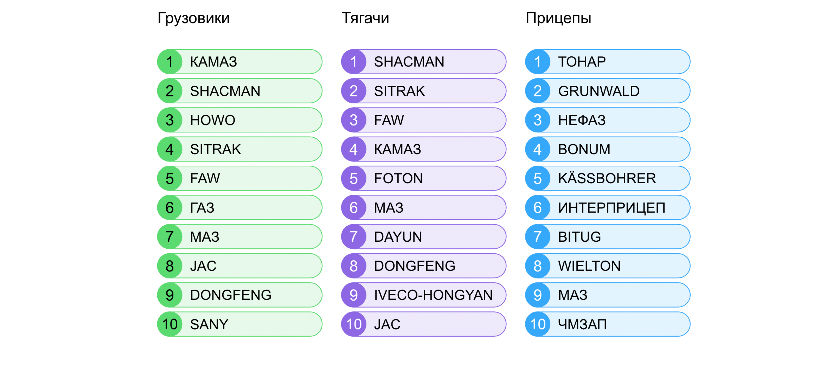Click the green number 6 badge beside ГАЗ
The width and height of the screenshot is (838, 371).
pos(169,207)
